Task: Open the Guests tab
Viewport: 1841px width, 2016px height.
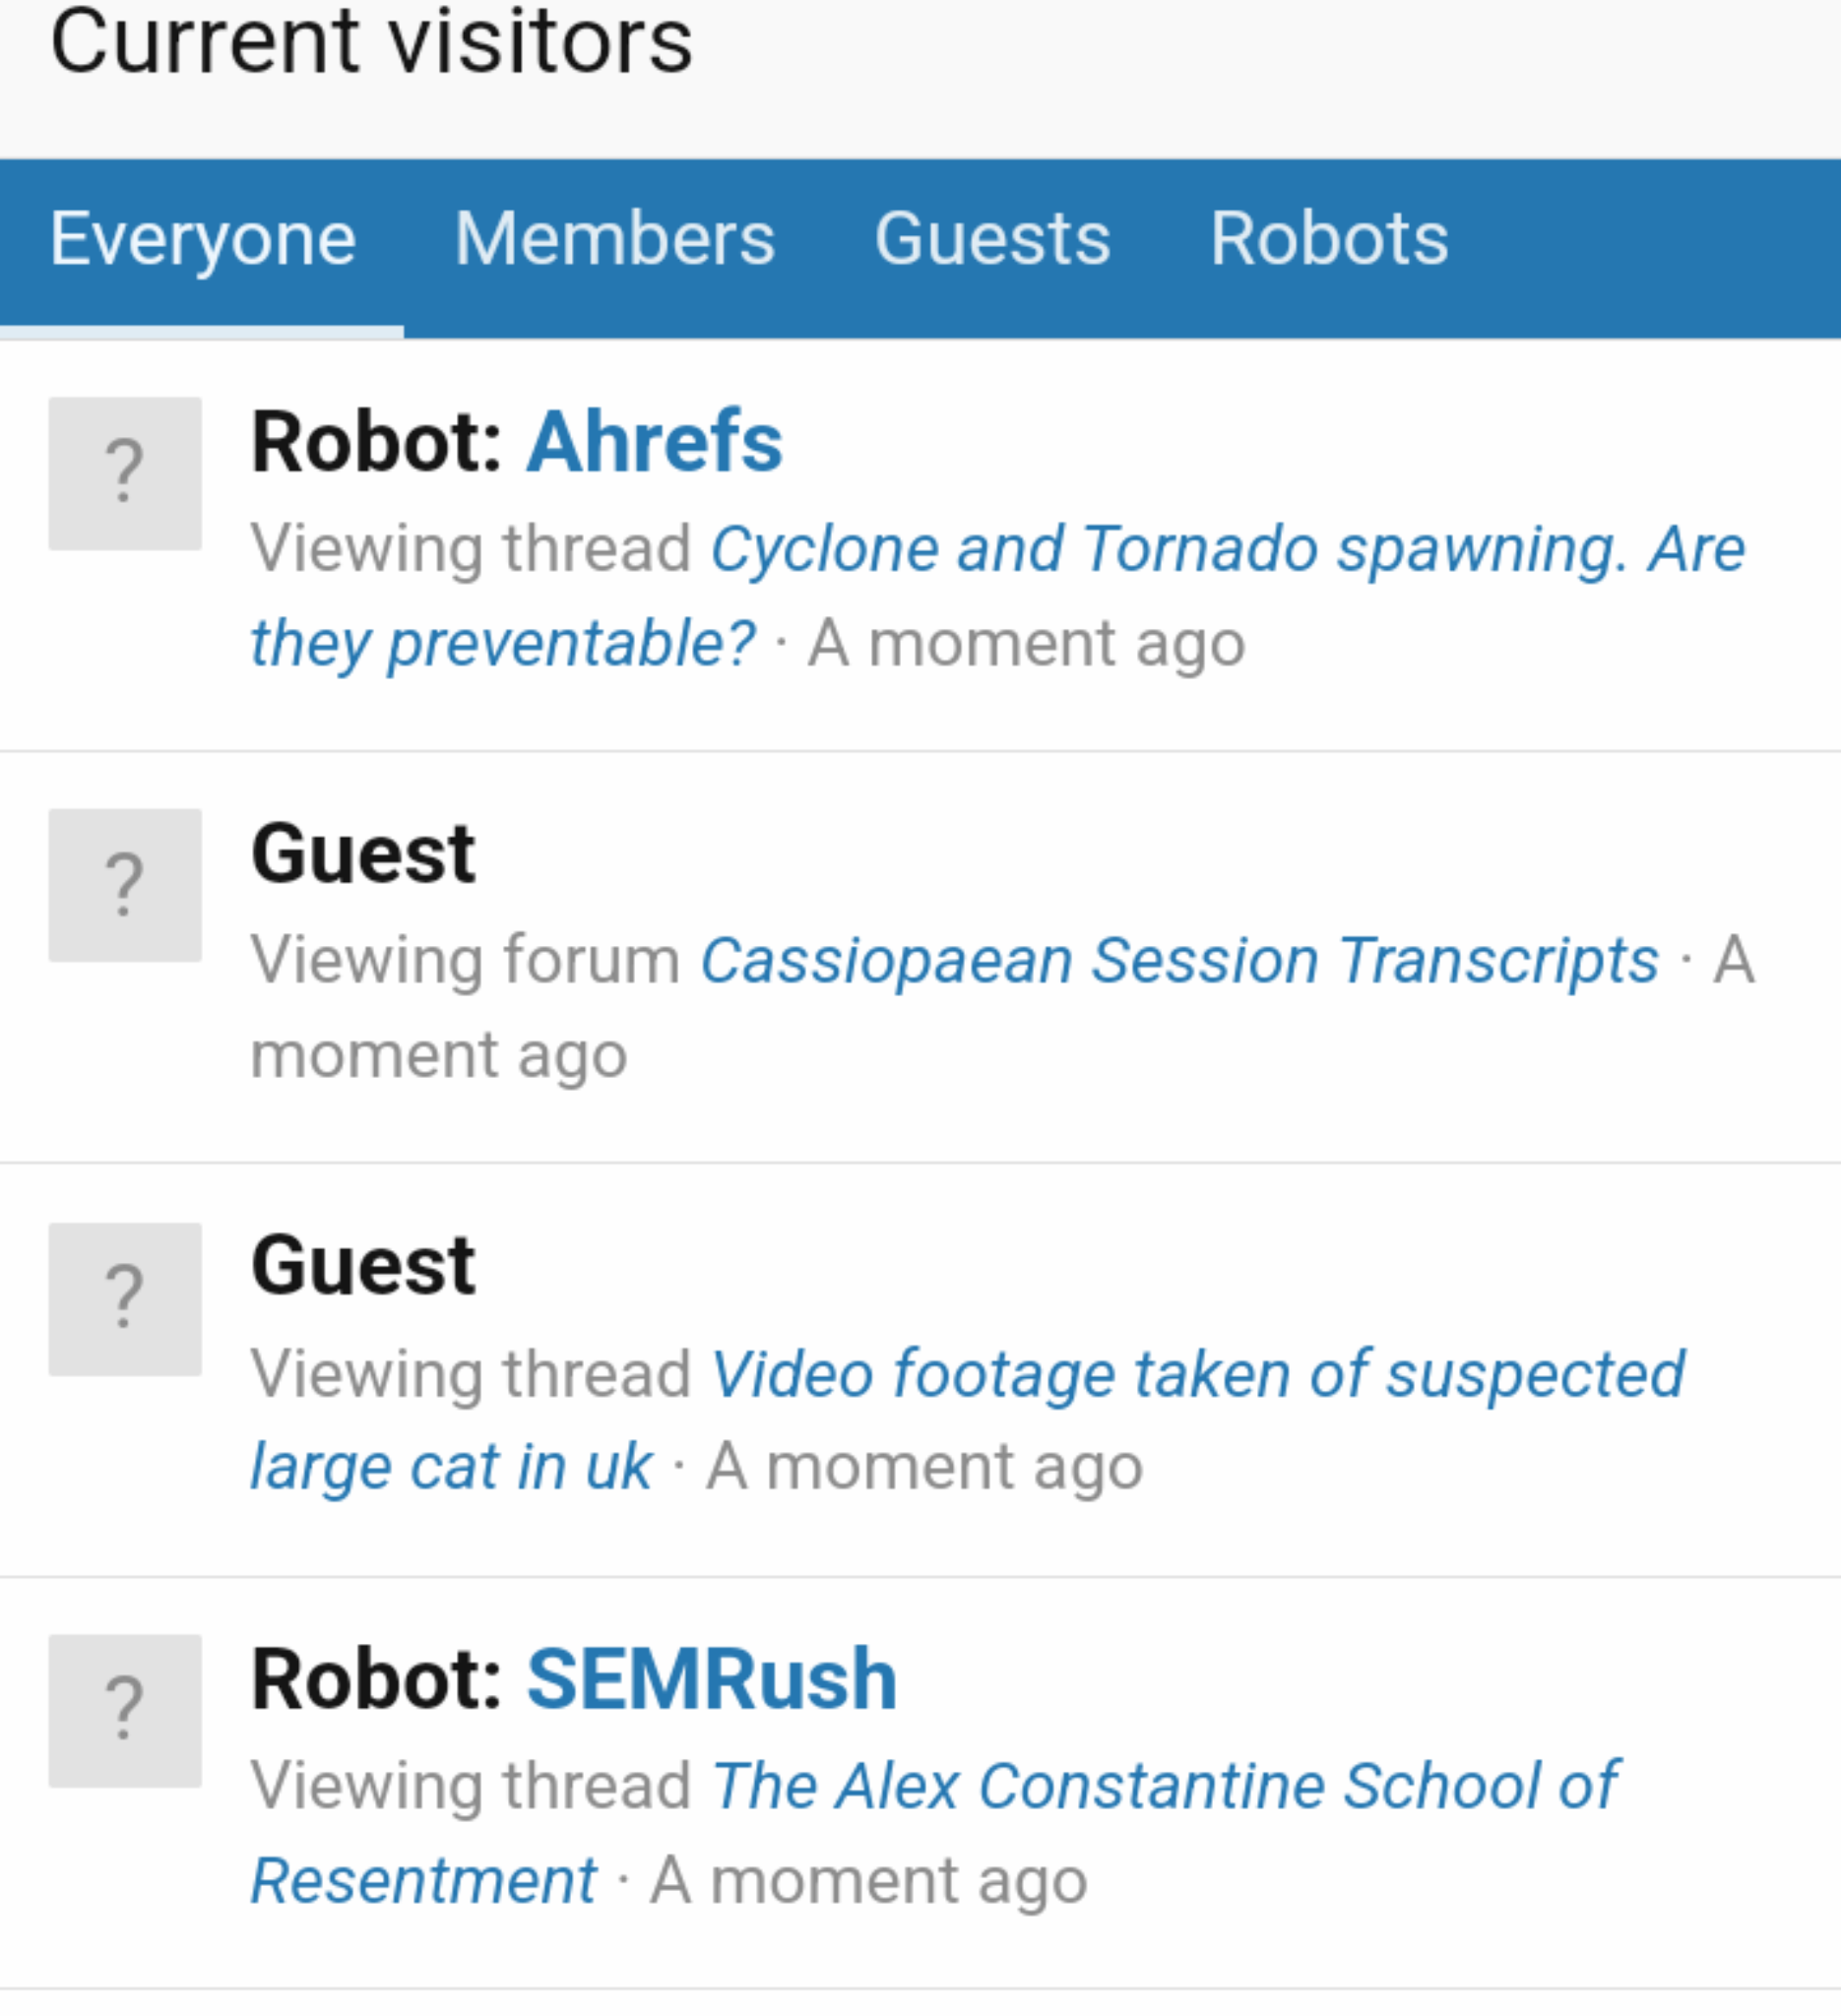Action: pyautogui.click(x=992, y=239)
